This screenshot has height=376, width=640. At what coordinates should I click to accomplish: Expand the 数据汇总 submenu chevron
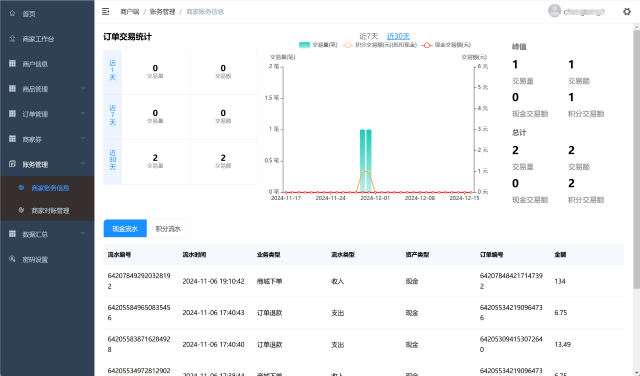[x=83, y=234]
